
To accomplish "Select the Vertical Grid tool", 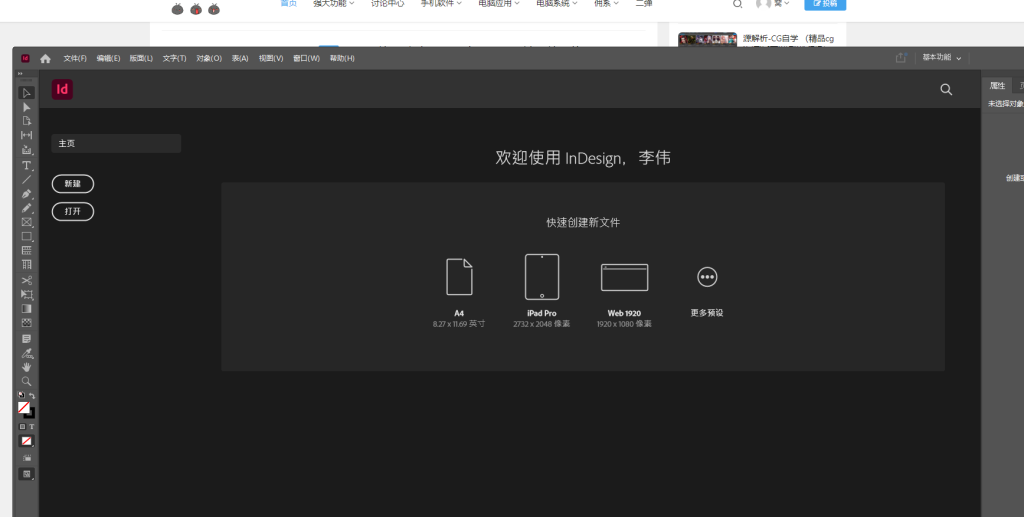I will pyautogui.click(x=26, y=265).
